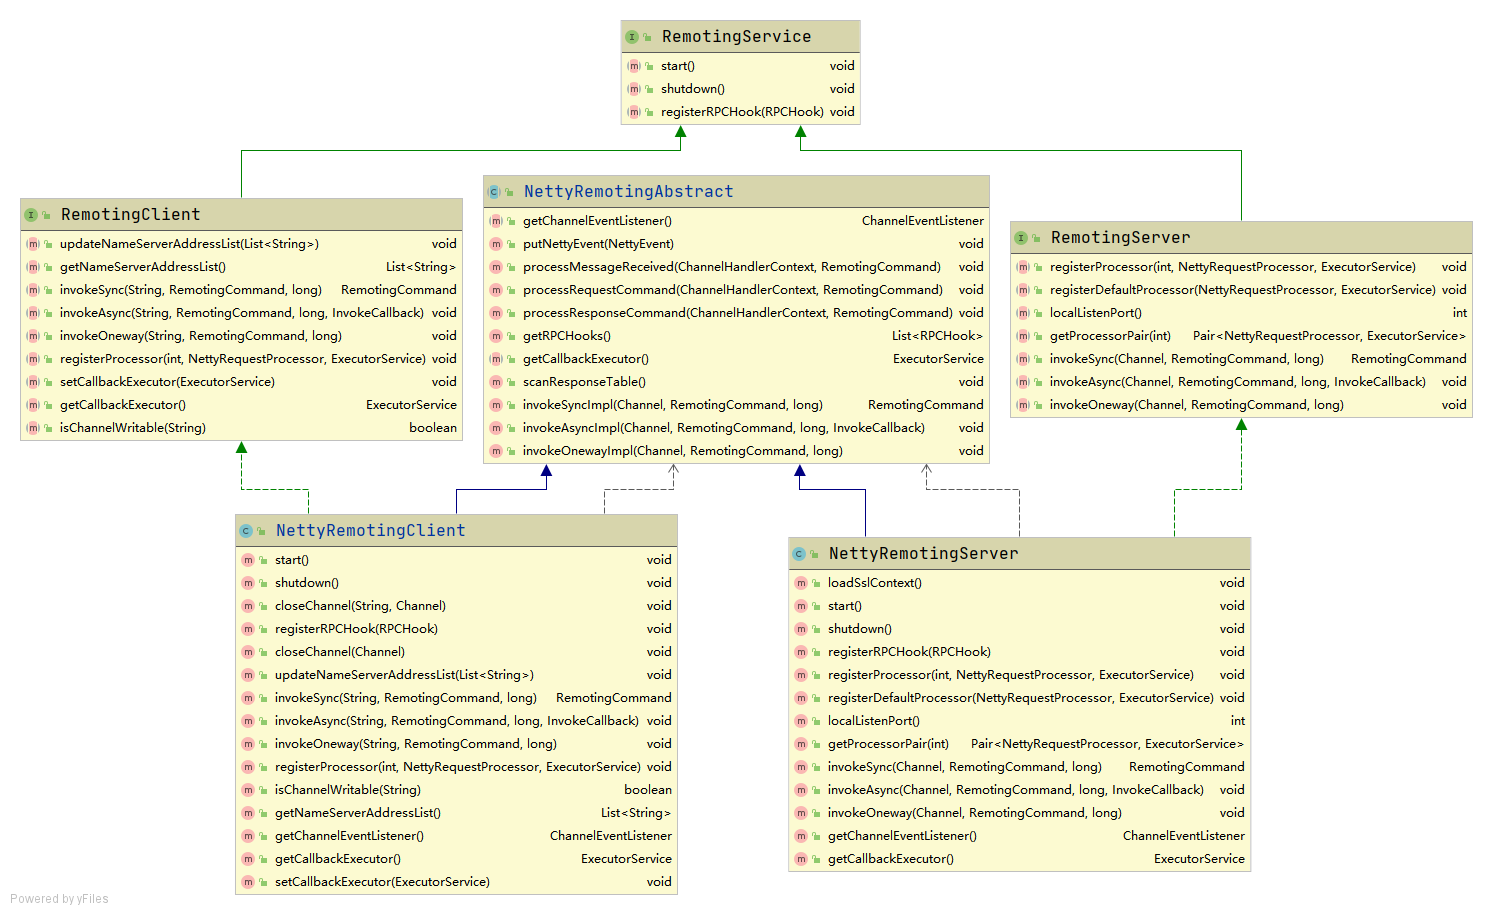Select closeChannel(String, Channel) in NettyRemotingClient
Screen dimensions: 1493x915
click(x=360, y=606)
